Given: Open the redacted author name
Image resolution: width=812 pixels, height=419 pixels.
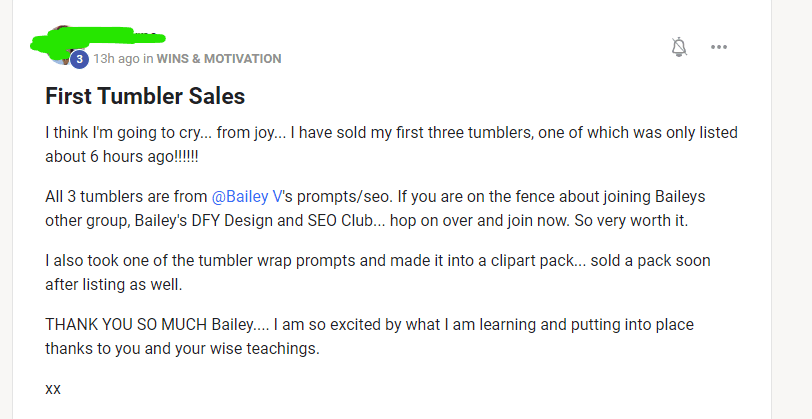Looking at the screenshot, I should [100, 41].
